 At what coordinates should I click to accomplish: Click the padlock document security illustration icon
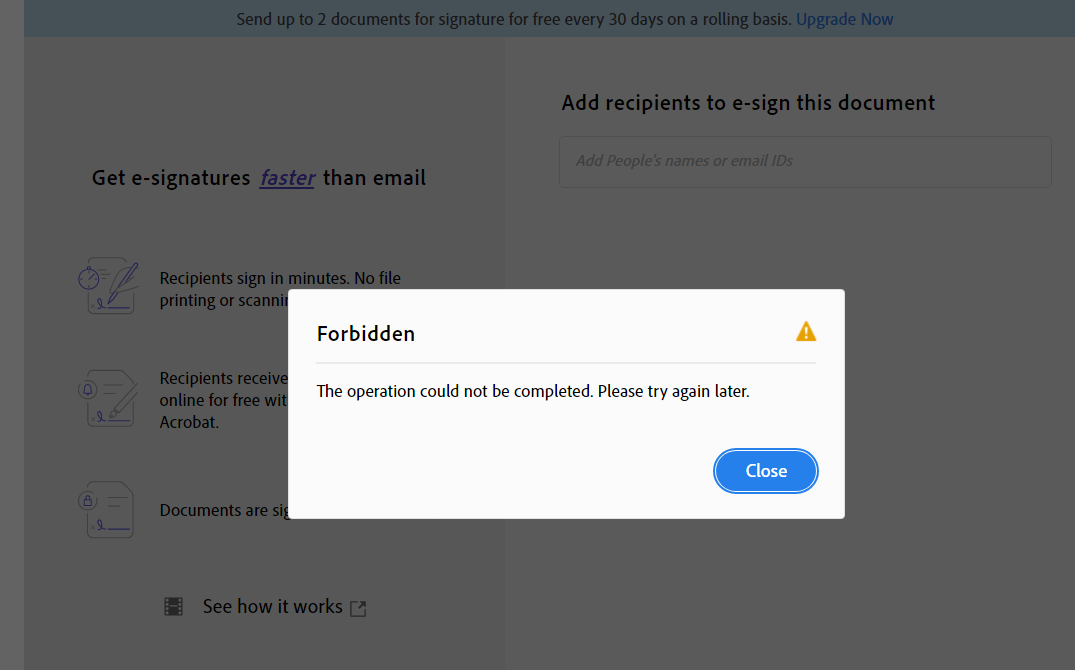coord(108,510)
